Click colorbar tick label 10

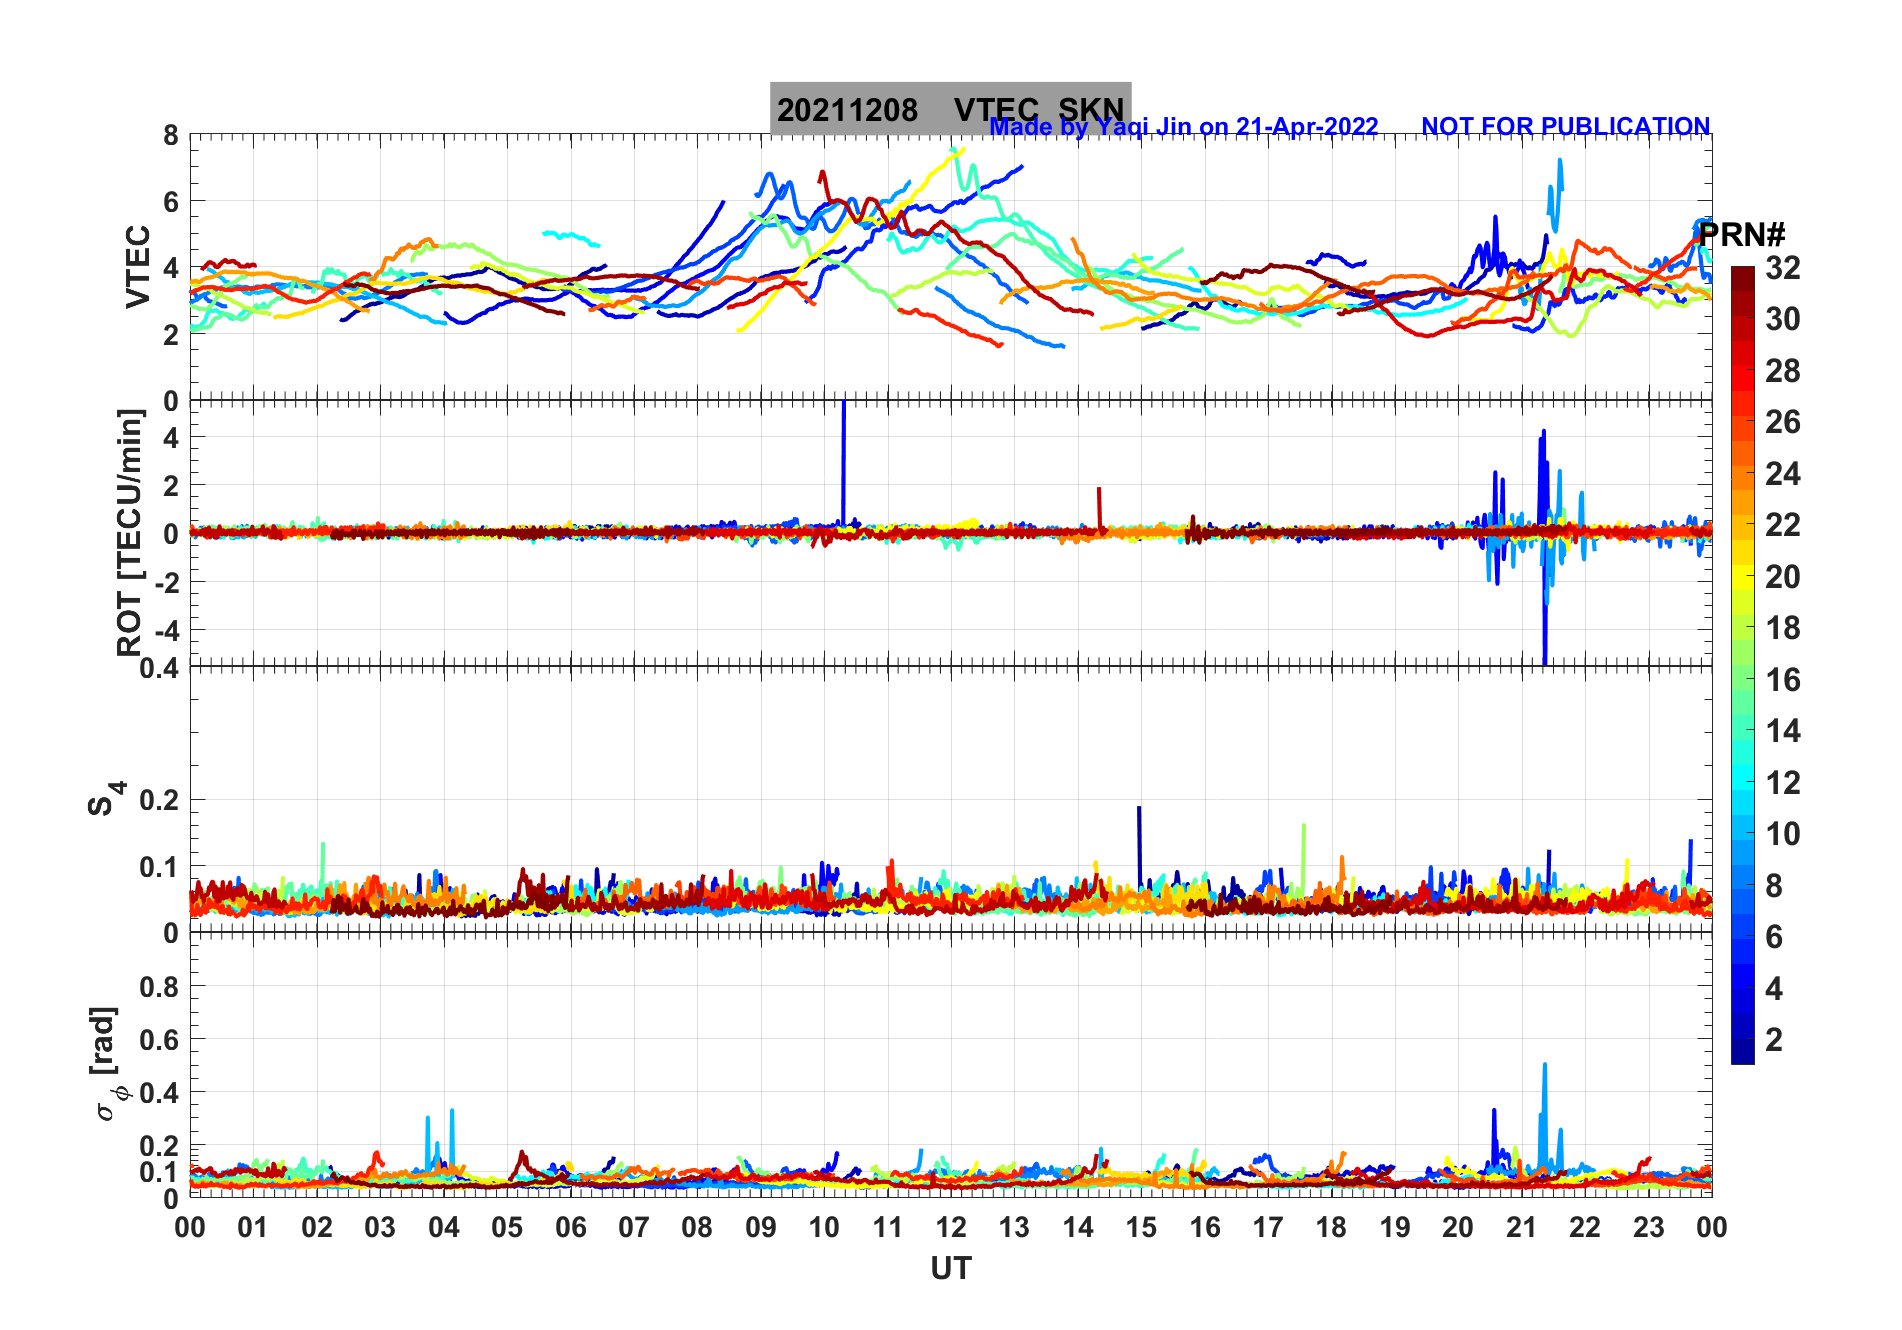coord(1783,834)
